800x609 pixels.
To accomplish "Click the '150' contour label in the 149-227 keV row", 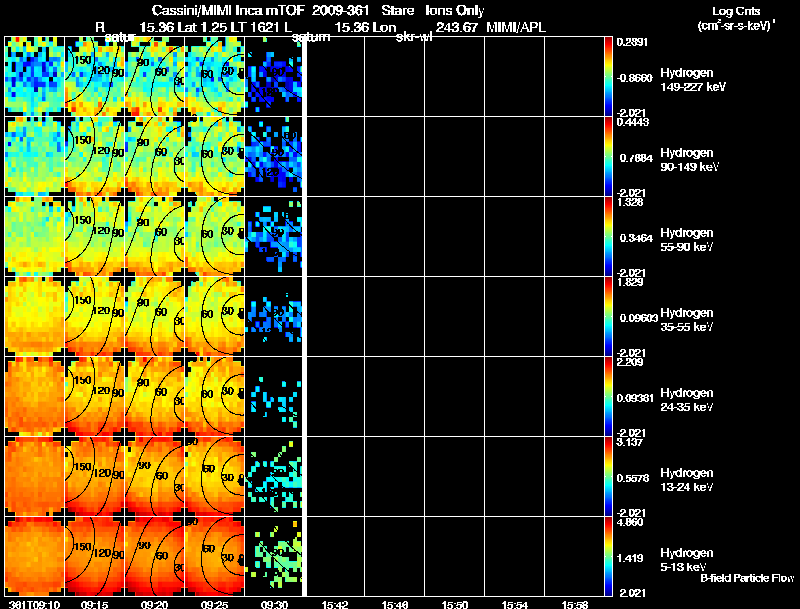I will point(83,60).
